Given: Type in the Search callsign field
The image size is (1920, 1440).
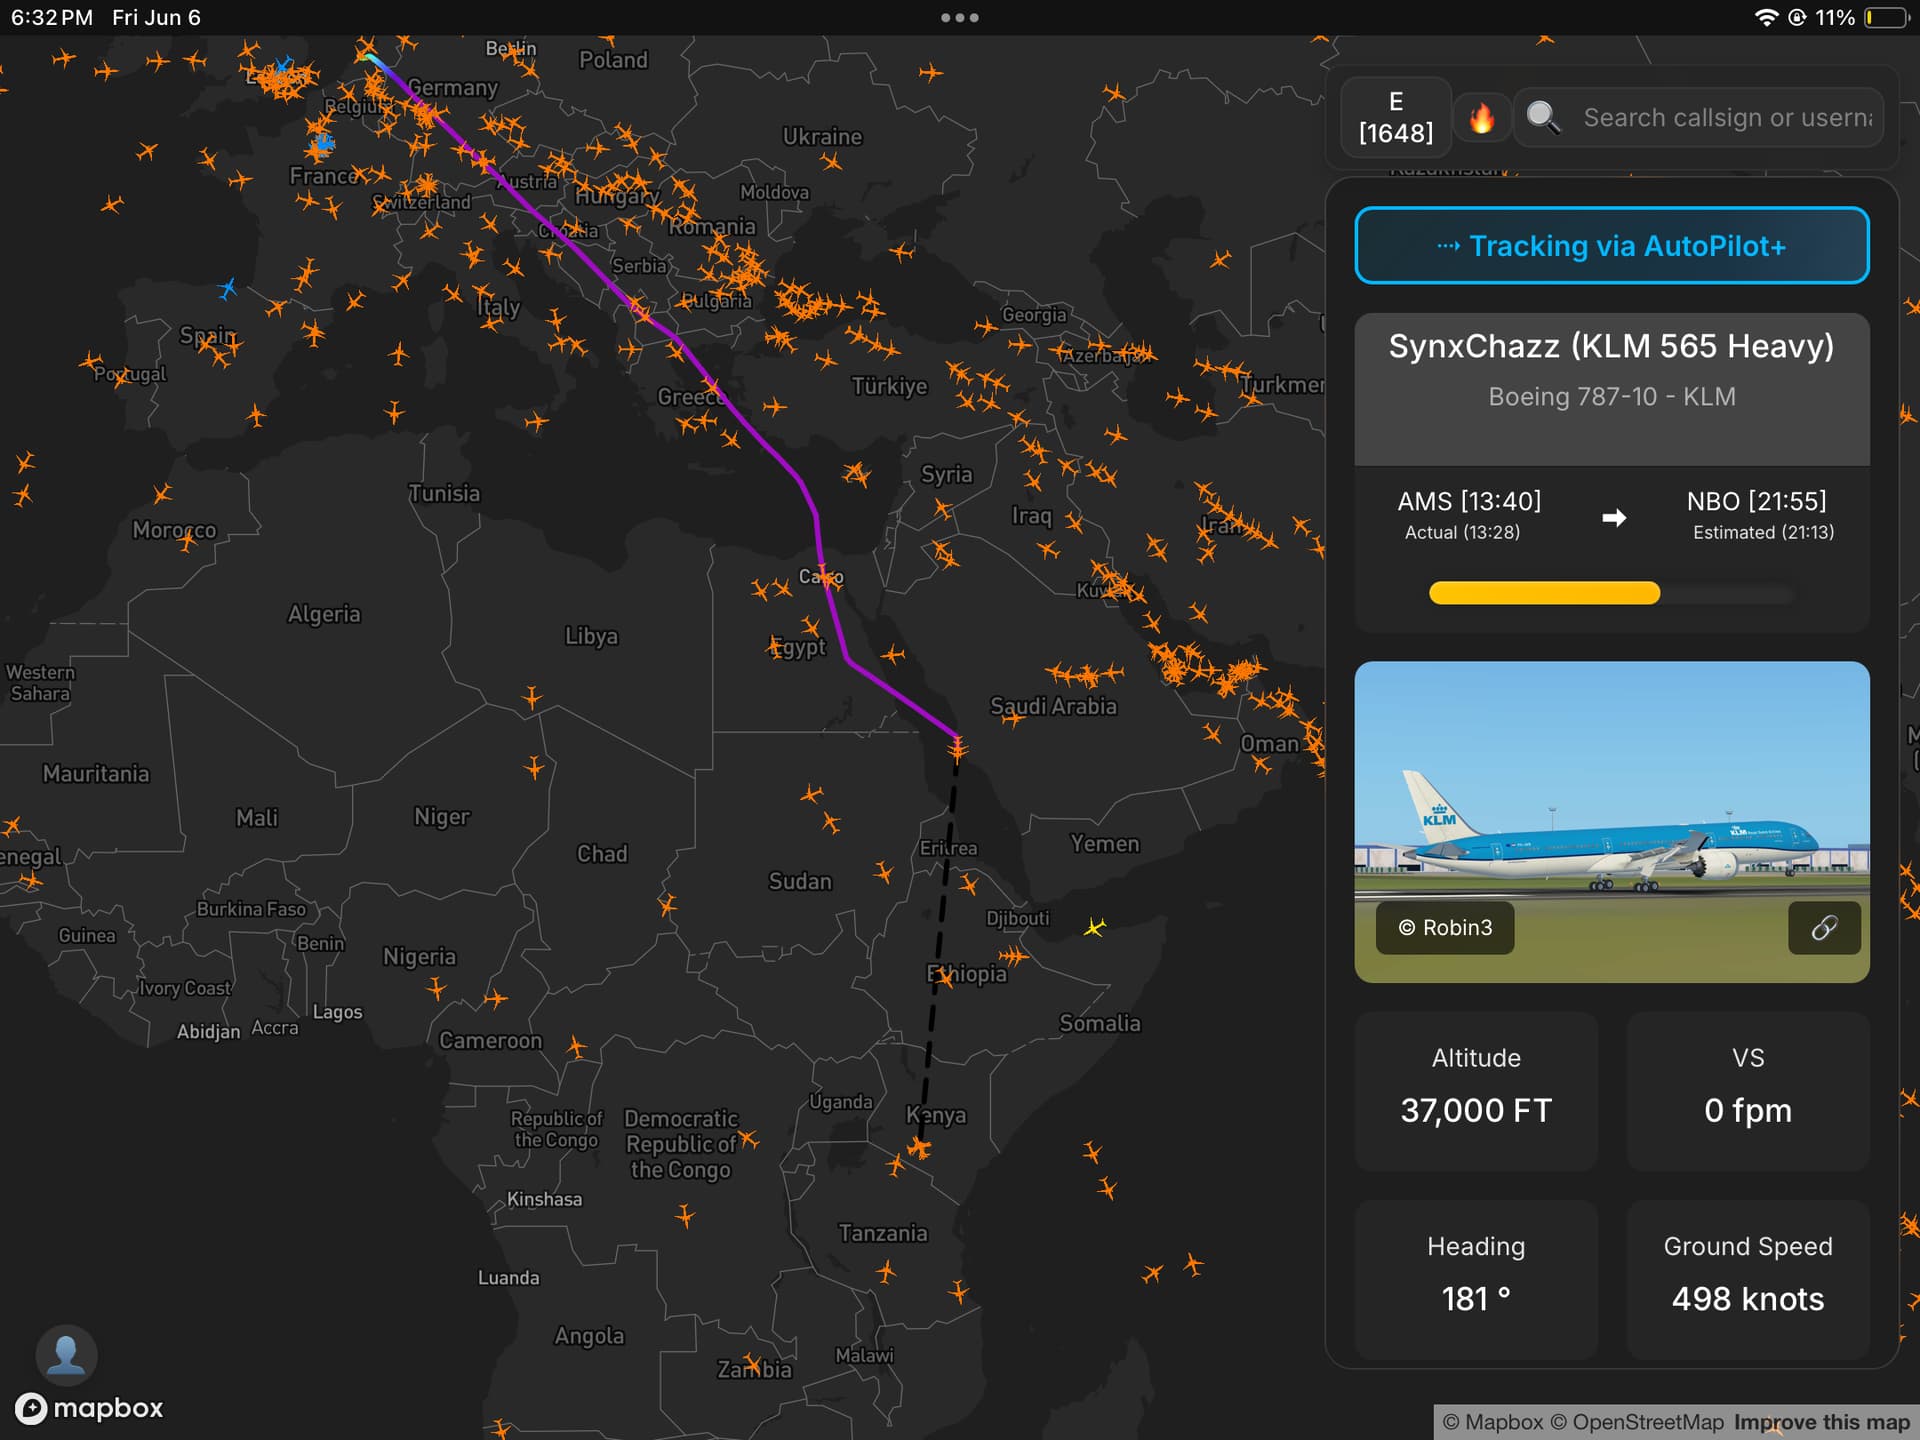Looking at the screenshot, I should (1726, 118).
